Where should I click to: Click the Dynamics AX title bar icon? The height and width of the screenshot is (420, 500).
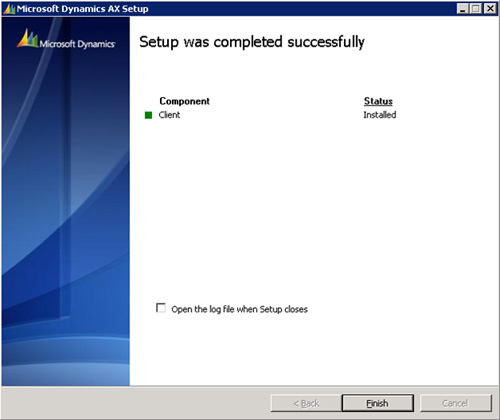click(x=9, y=9)
